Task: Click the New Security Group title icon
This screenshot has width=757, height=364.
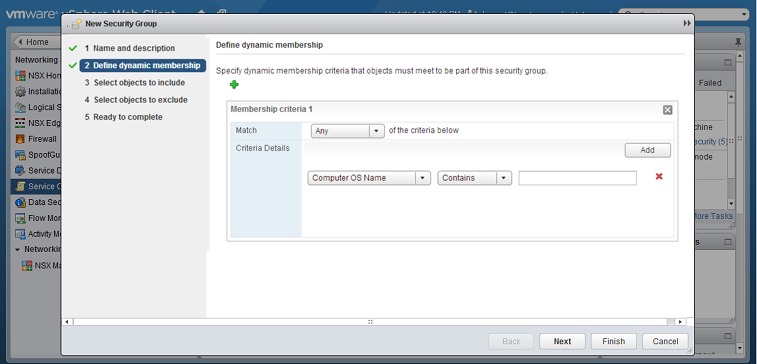Action: 76,24
